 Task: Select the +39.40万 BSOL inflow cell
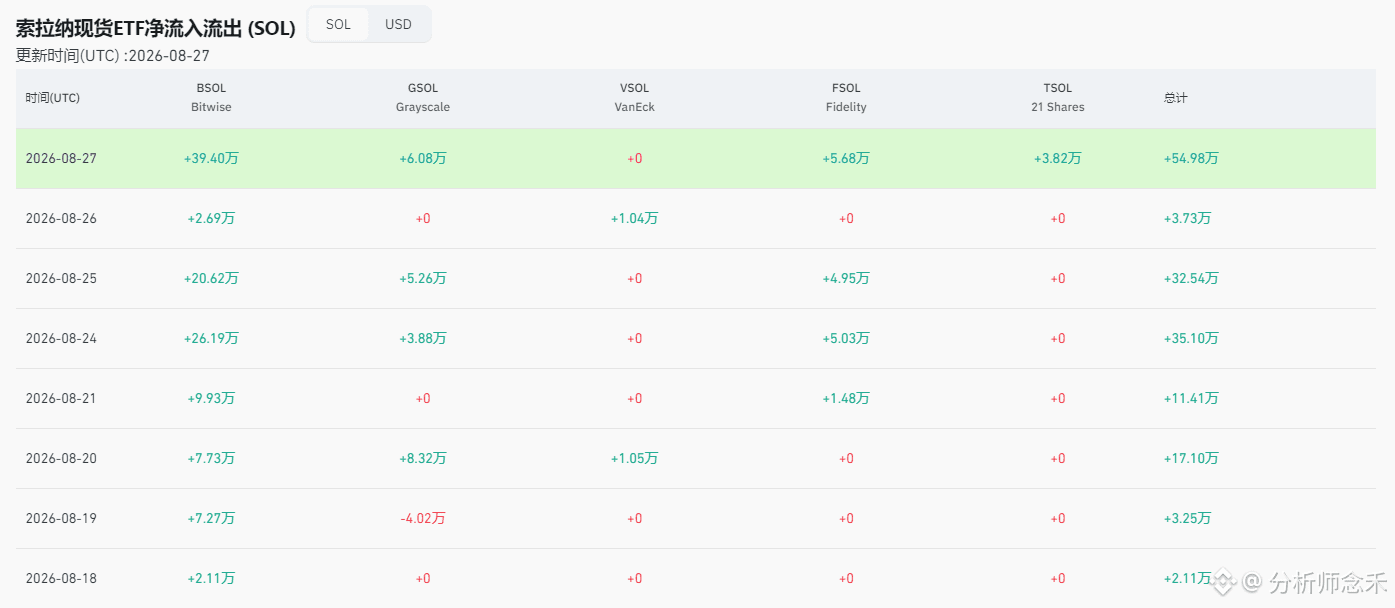click(211, 158)
